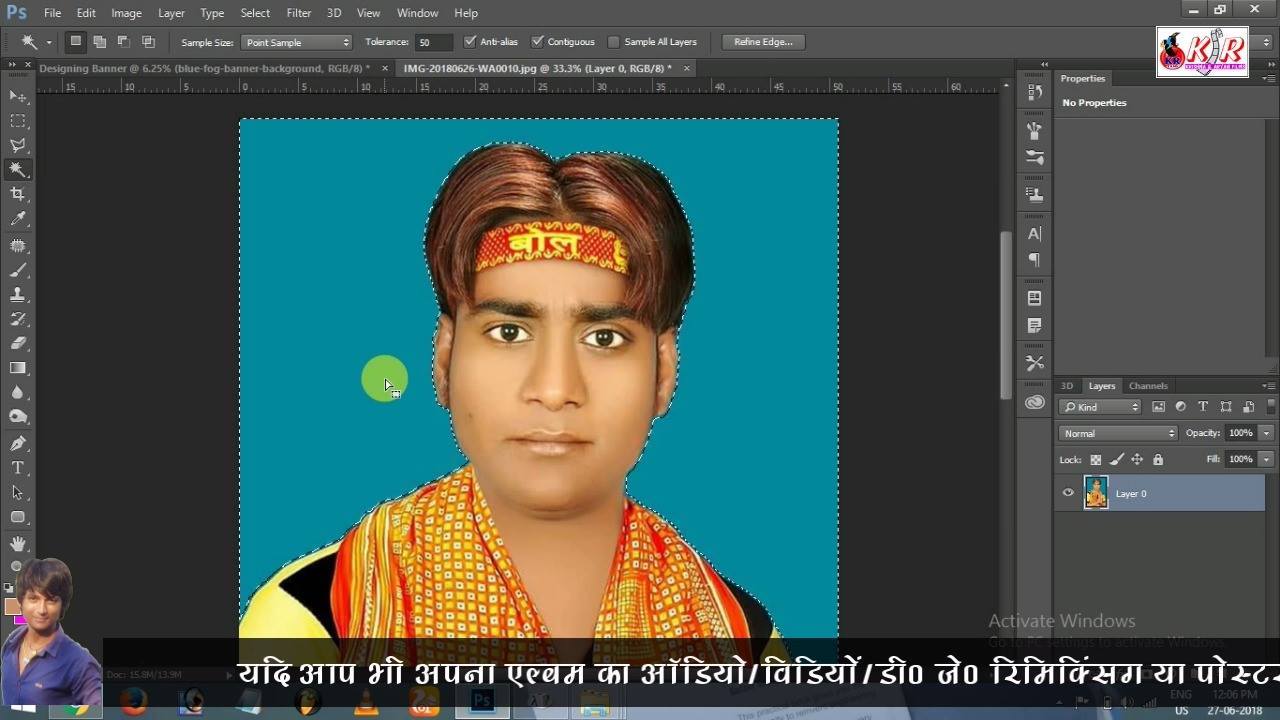The height and width of the screenshot is (720, 1280).
Task: Open the Properties panel options menu
Action: 1269,78
